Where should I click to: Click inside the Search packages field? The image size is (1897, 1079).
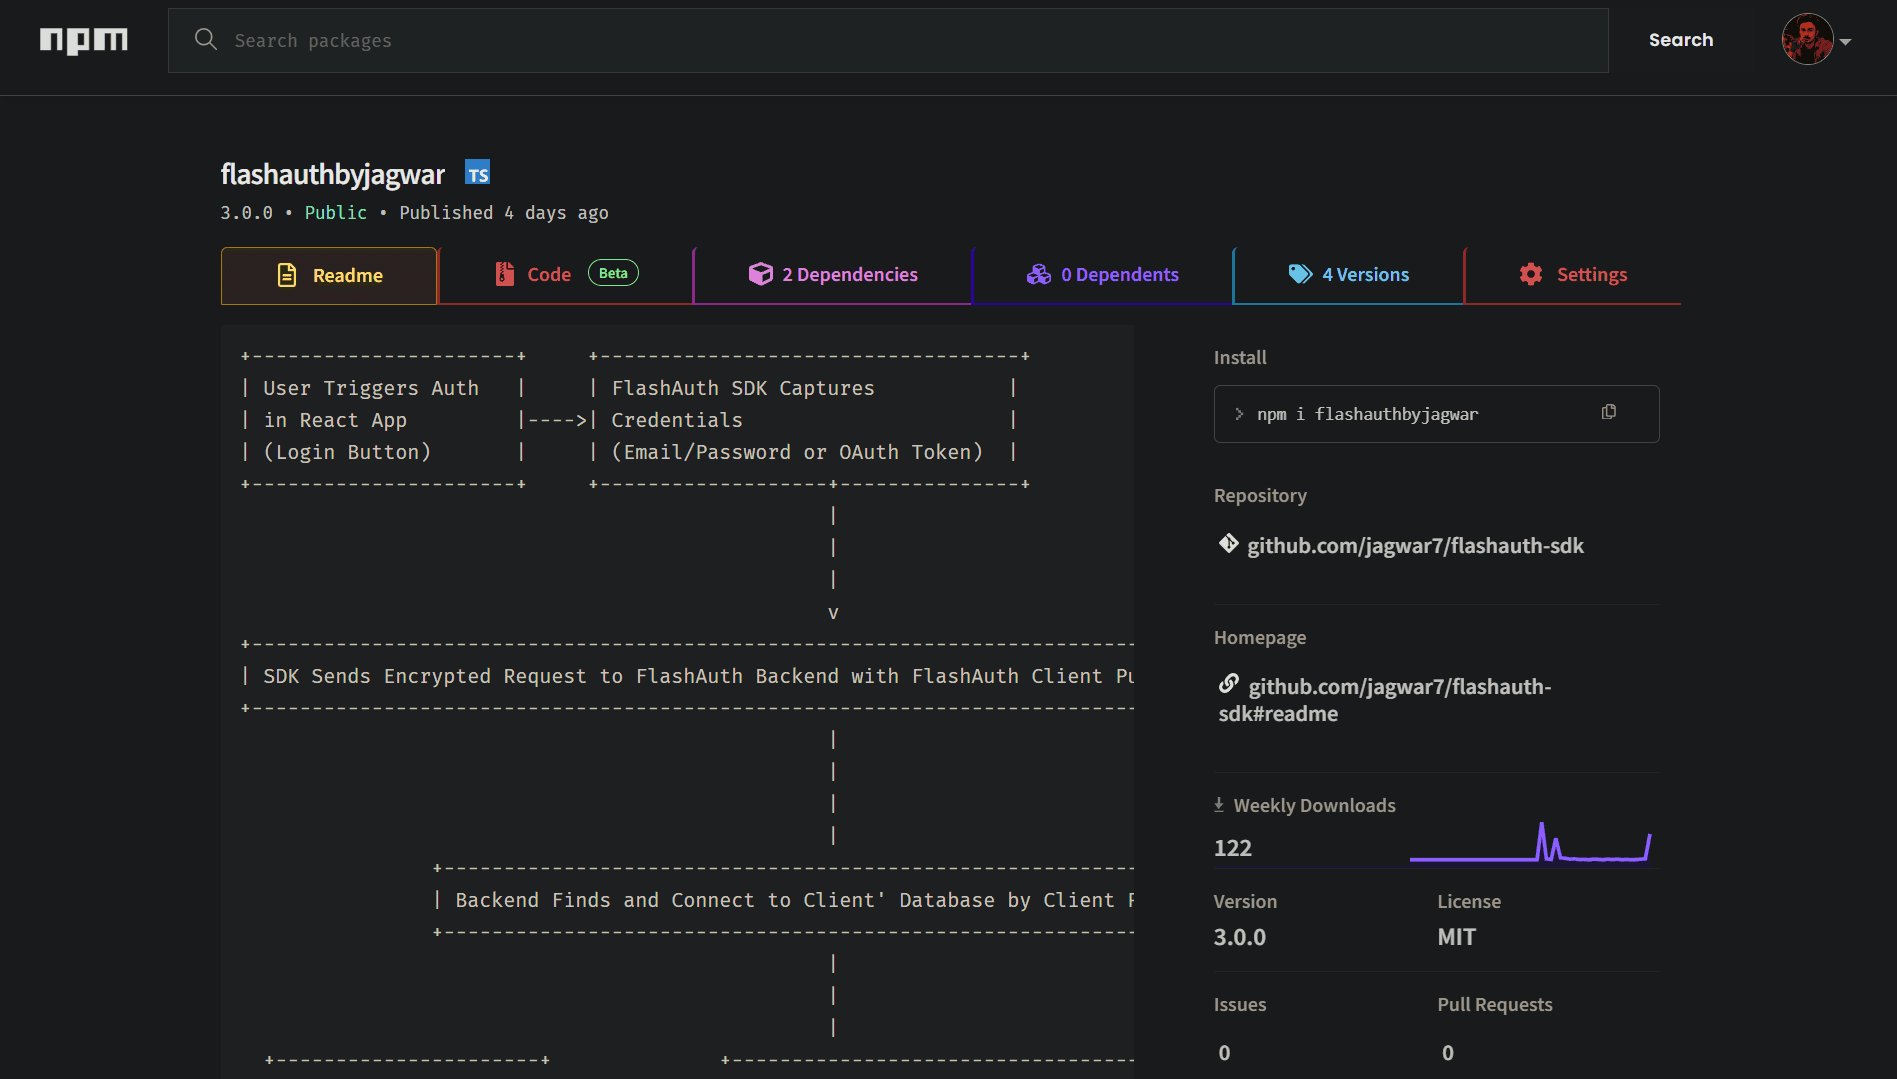700,40
